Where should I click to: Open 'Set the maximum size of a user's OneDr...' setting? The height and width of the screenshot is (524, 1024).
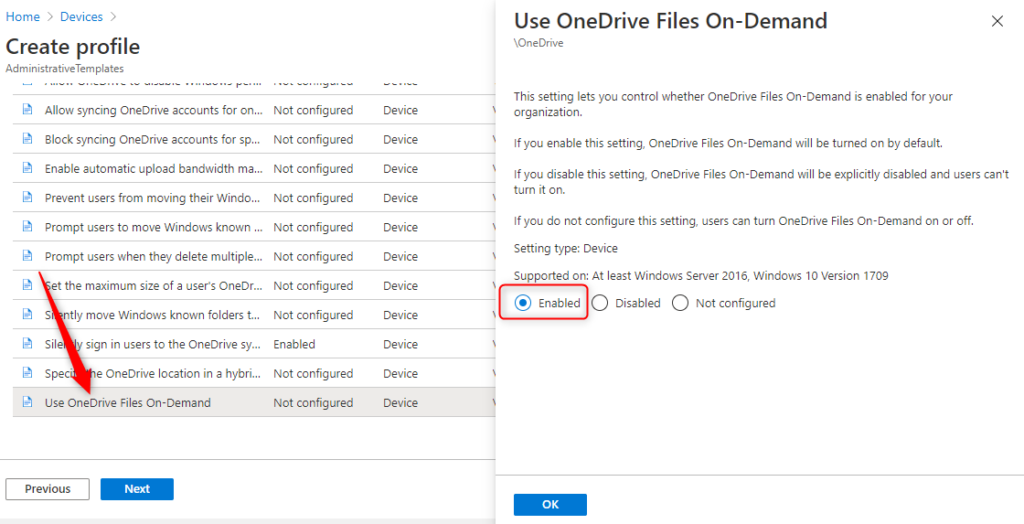(154, 286)
